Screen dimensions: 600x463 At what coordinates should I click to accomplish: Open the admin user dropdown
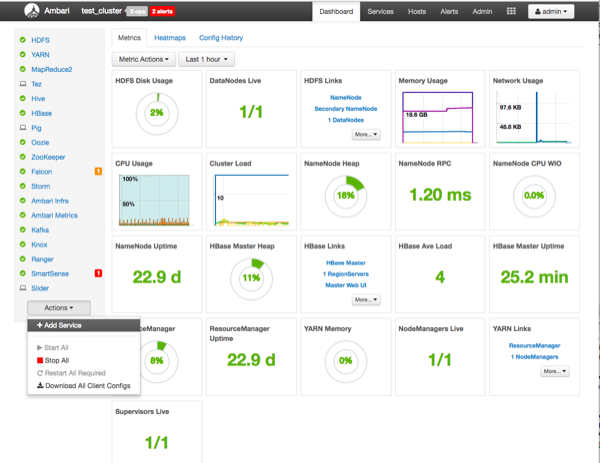coord(551,12)
